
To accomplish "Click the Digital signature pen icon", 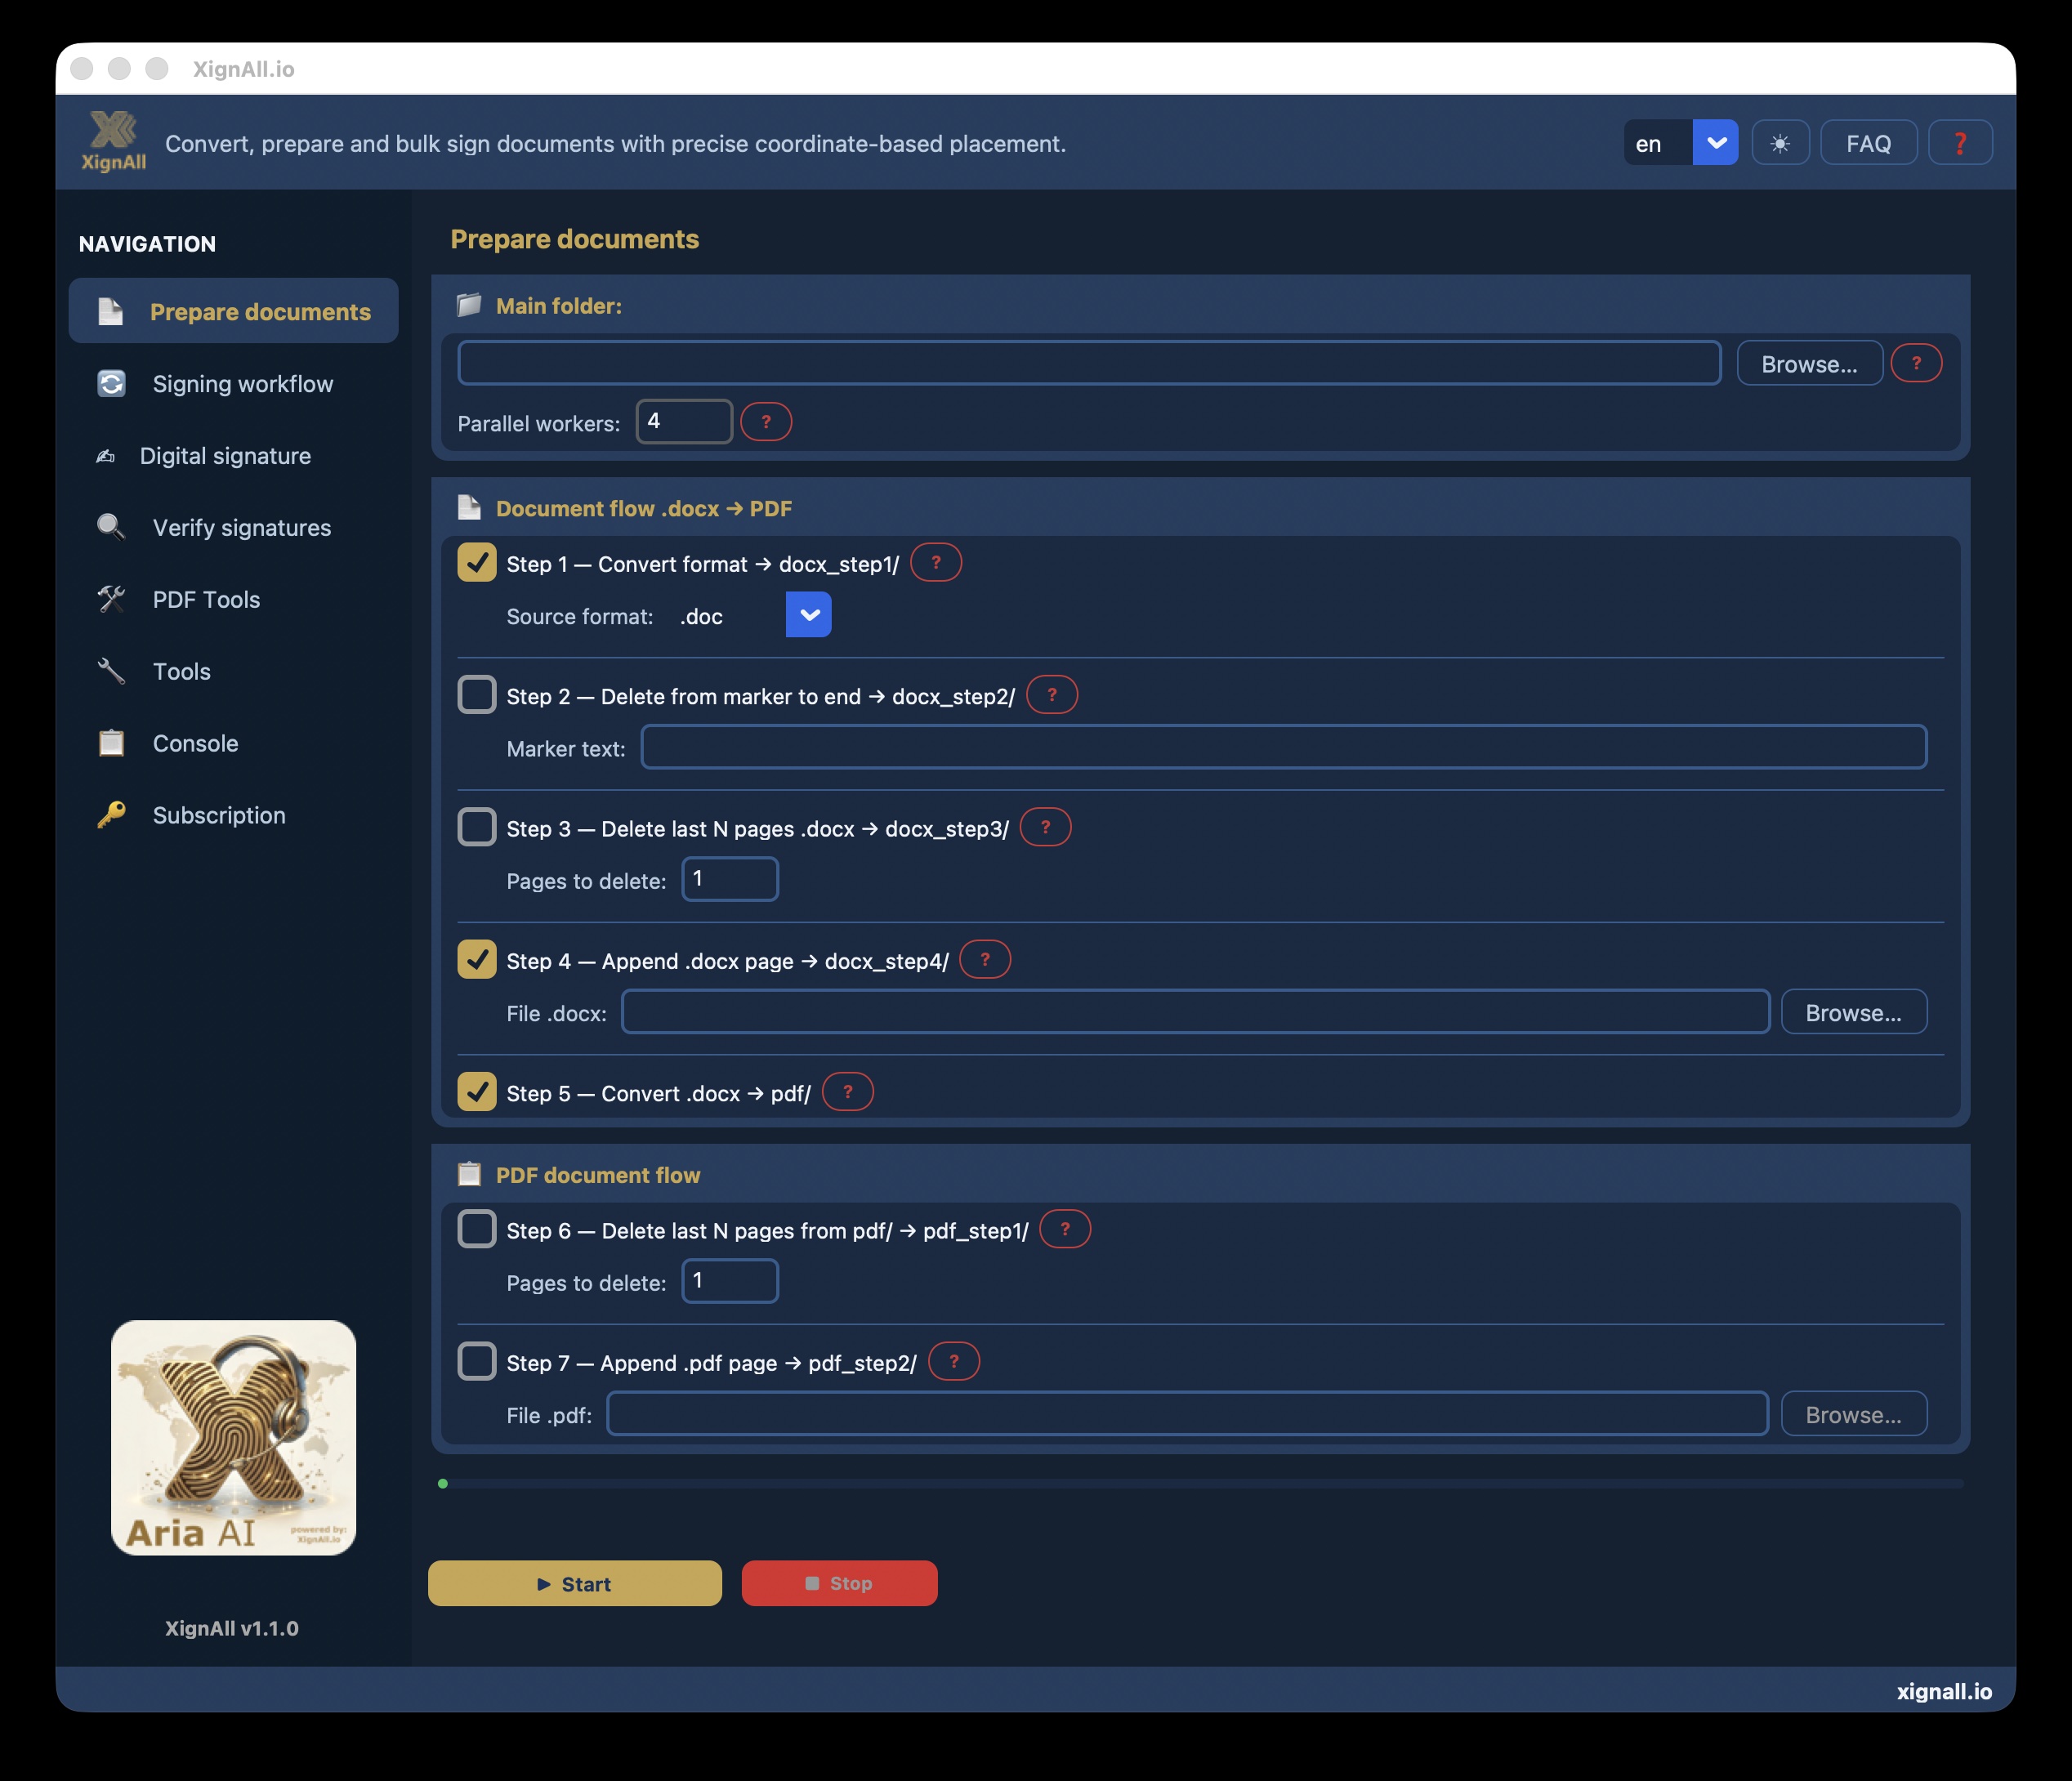I will coord(105,456).
